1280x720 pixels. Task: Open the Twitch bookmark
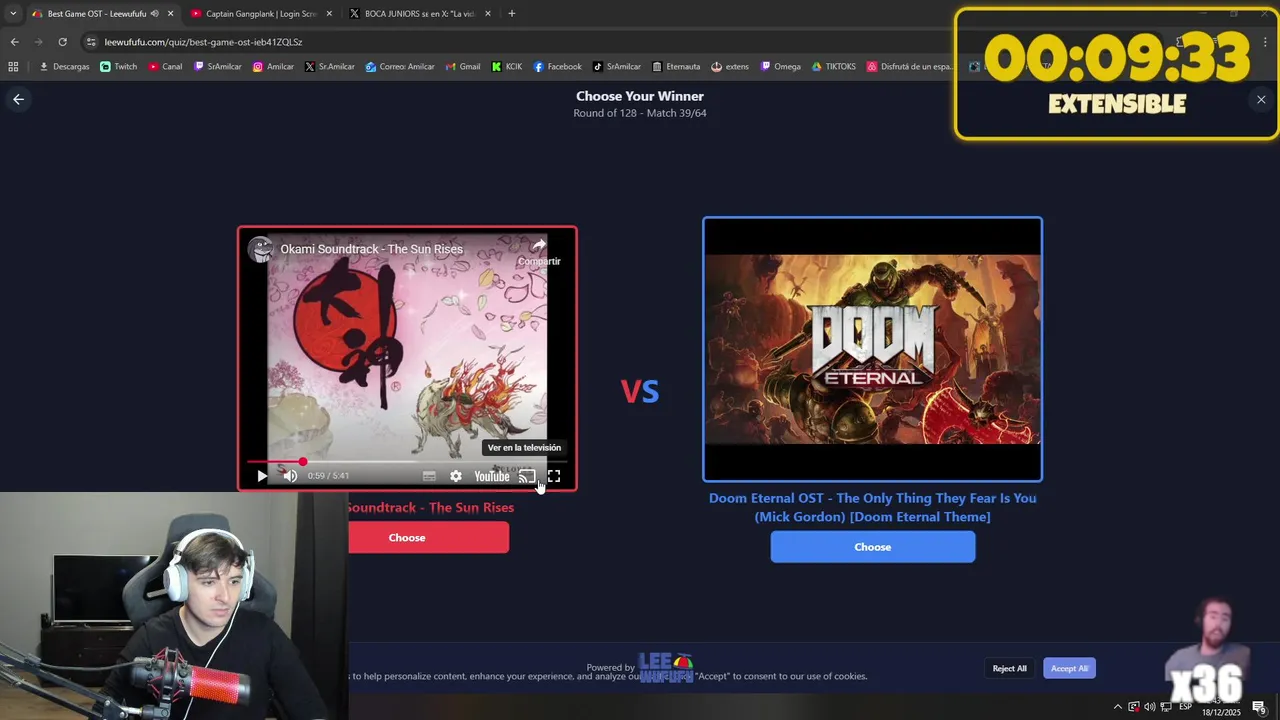pyautogui.click(x=119, y=66)
